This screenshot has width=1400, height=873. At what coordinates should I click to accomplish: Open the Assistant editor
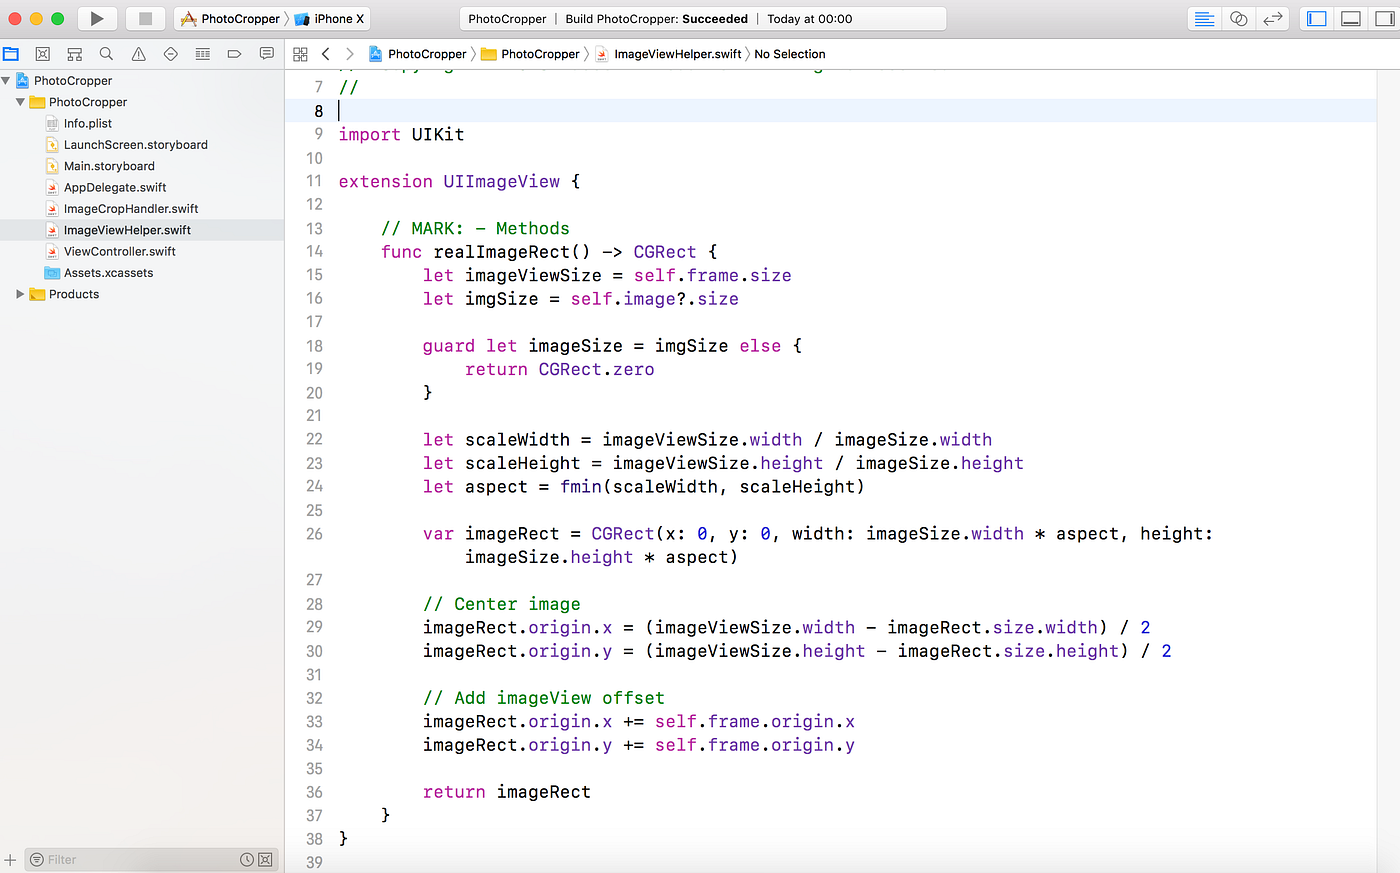tap(1238, 18)
